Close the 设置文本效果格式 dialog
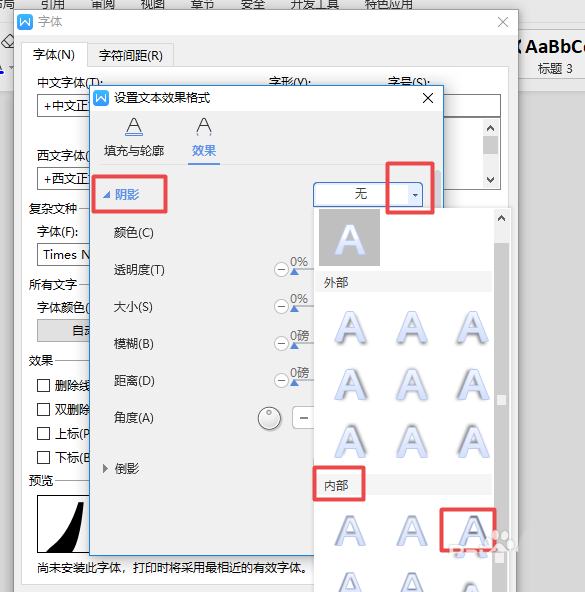The image size is (585, 592). pos(428,98)
